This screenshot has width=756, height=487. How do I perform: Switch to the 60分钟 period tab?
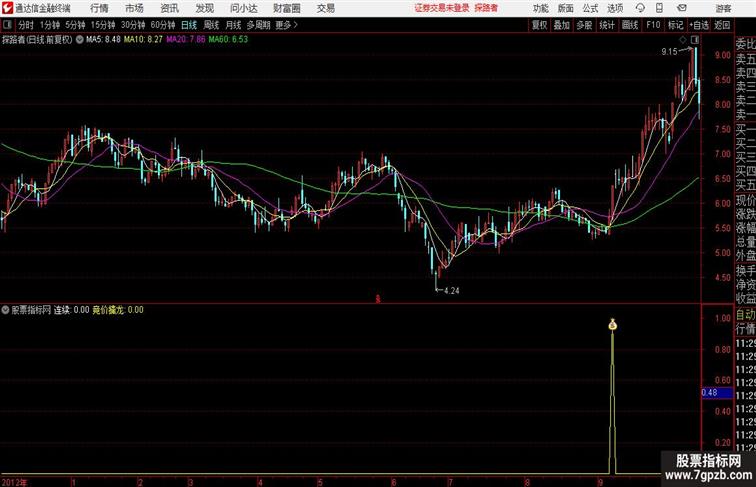click(163, 25)
